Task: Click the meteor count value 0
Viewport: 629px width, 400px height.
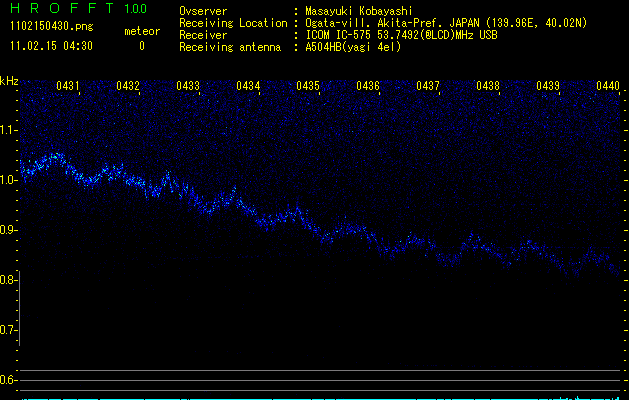Action: (x=142, y=46)
